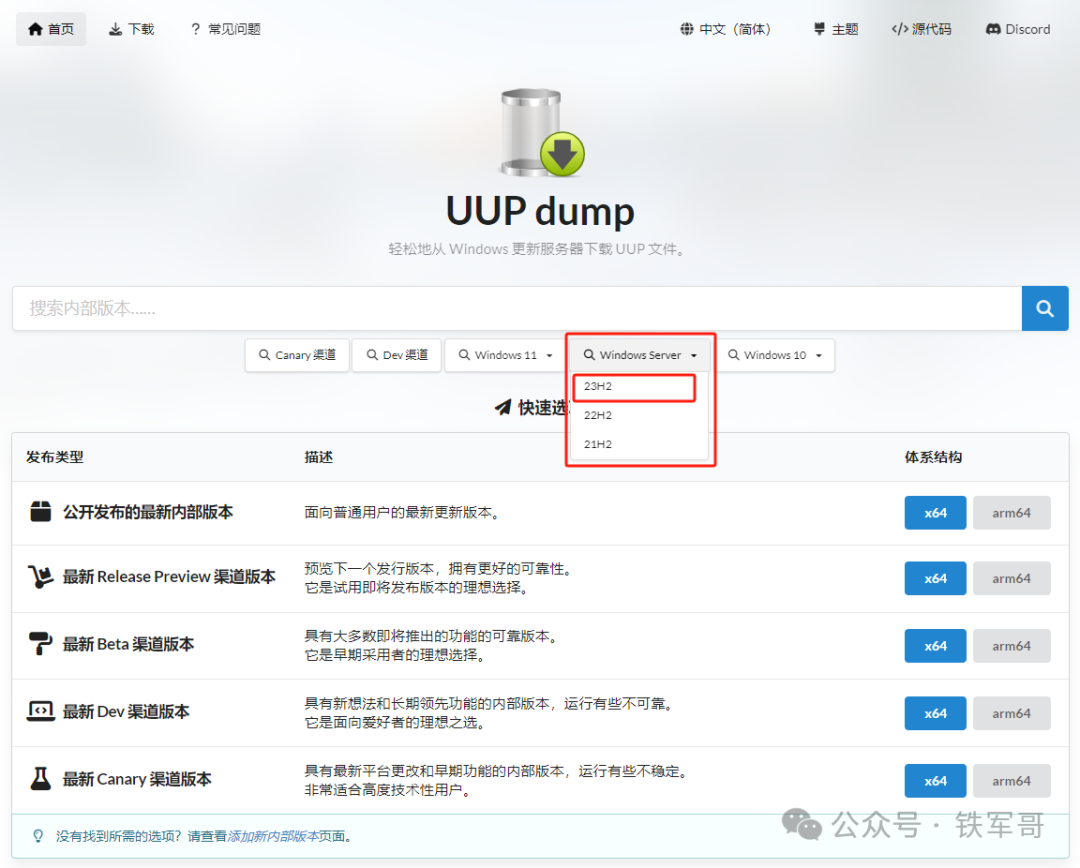Click the flask icon of Canary row
Viewport: 1080px width, 868px height.
pos(41,778)
